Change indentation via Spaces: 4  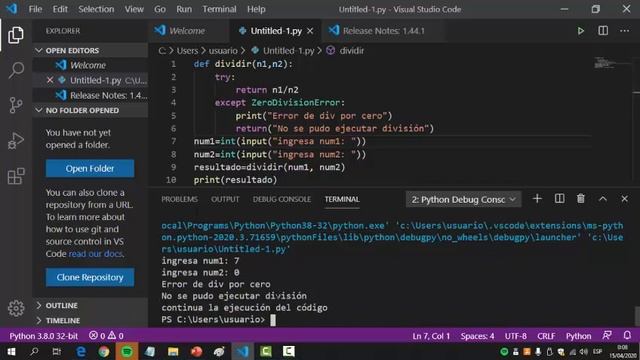(477, 336)
